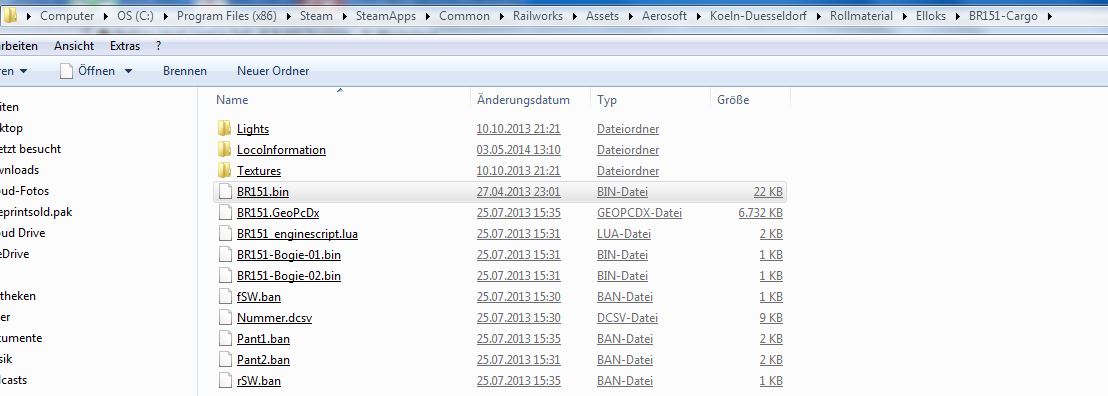Click the date 03.05.2014 13:10
This screenshot has height=396, width=1108.
[x=518, y=150]
